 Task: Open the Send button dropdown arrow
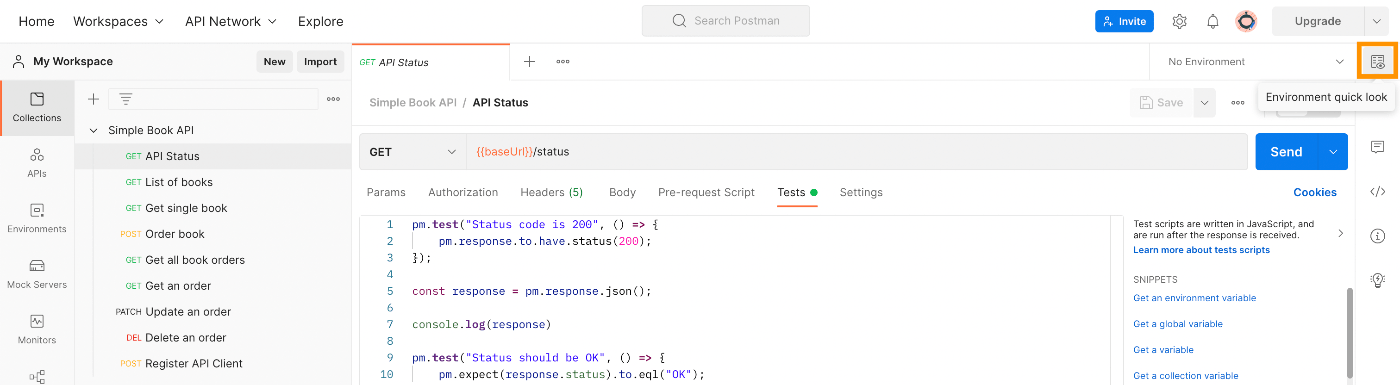coord(1333,152)
